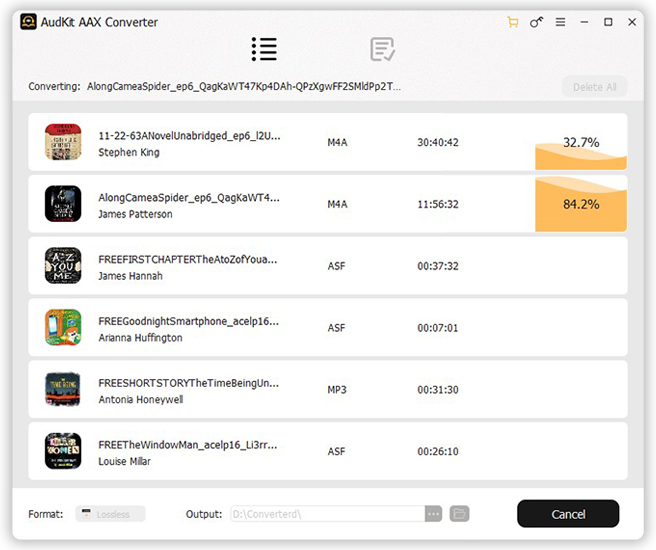Click the output path field D:\Converterd\

click(x=328, y=514)
